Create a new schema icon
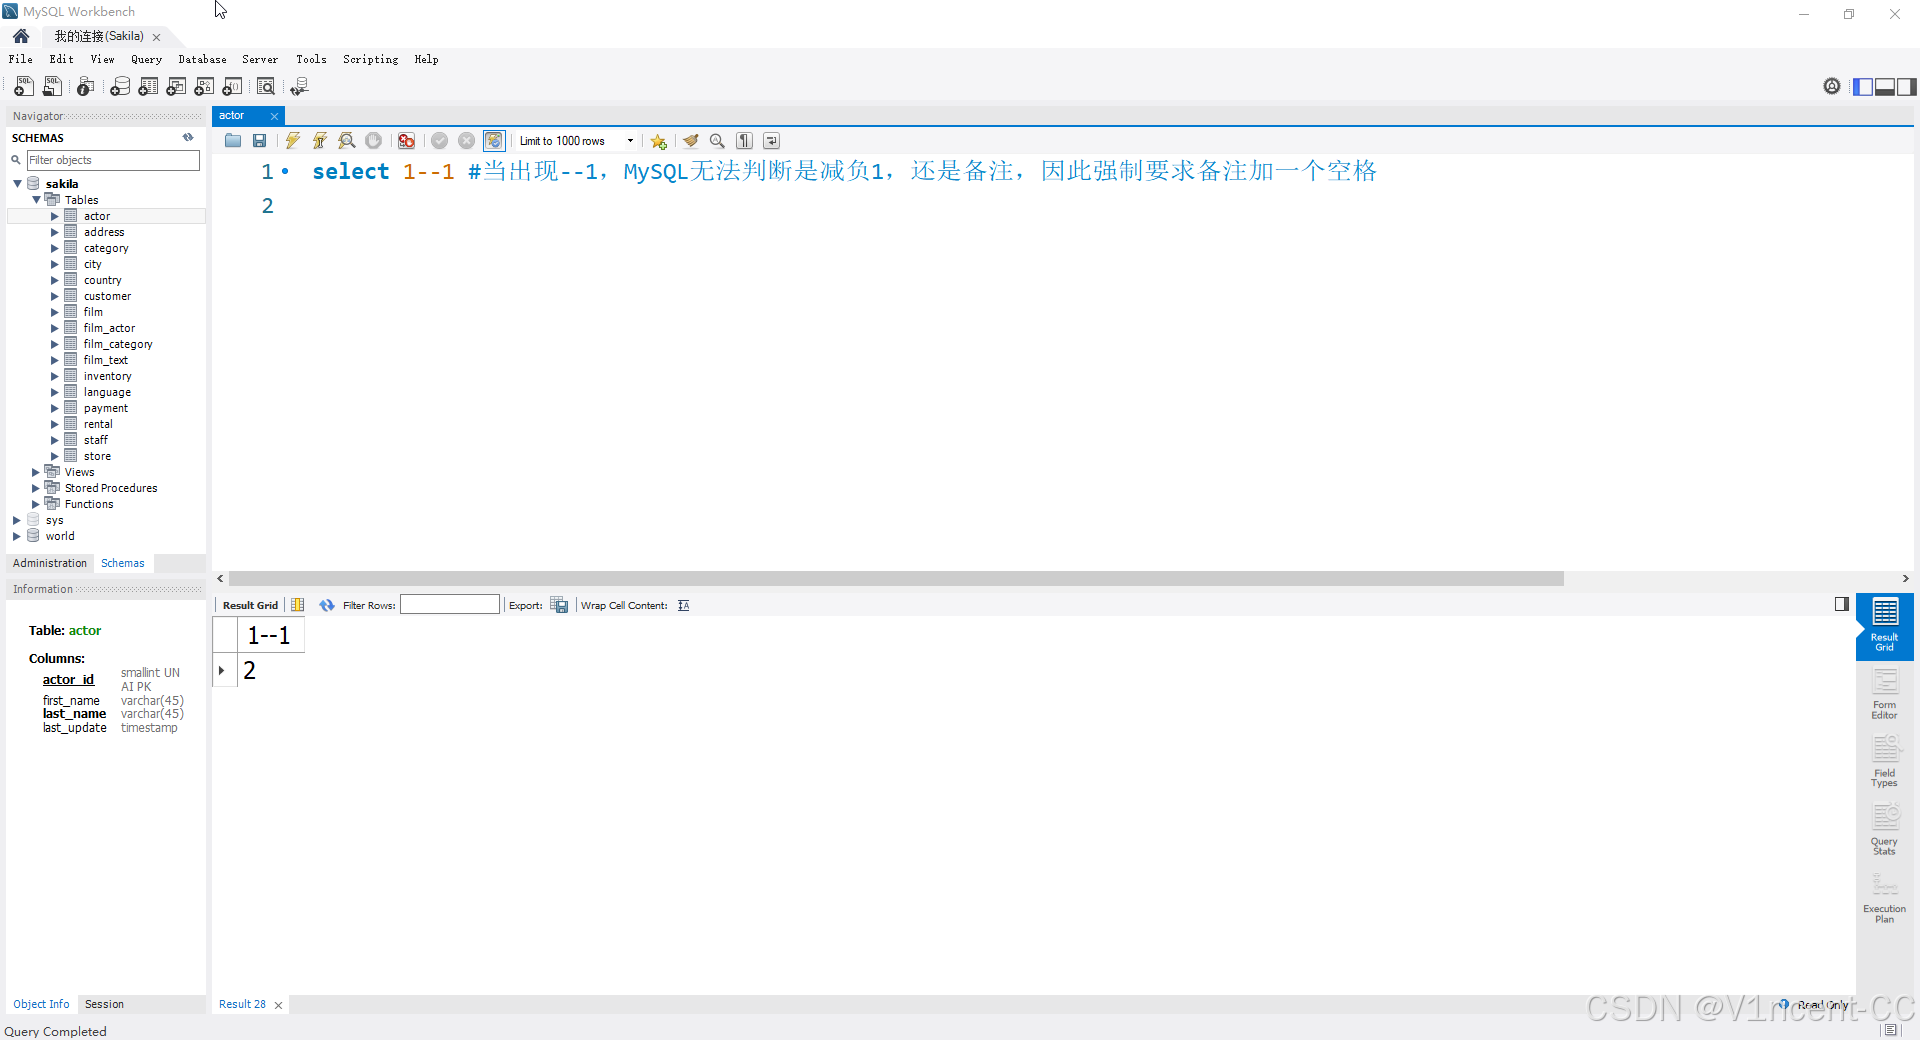 (x=120, y=87)
